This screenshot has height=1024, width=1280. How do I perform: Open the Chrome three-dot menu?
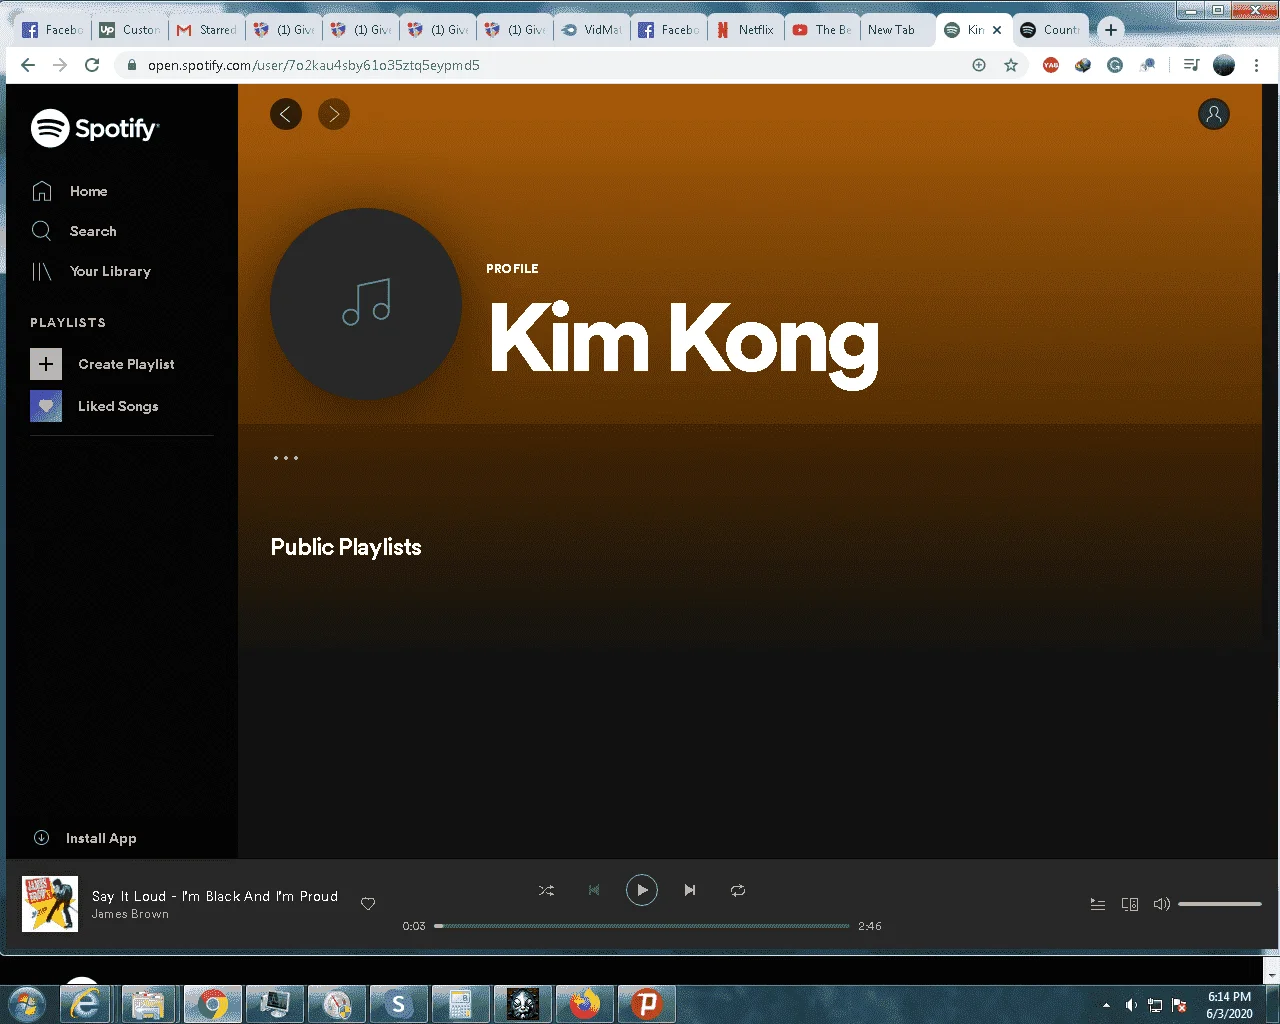click(1257, 65)
